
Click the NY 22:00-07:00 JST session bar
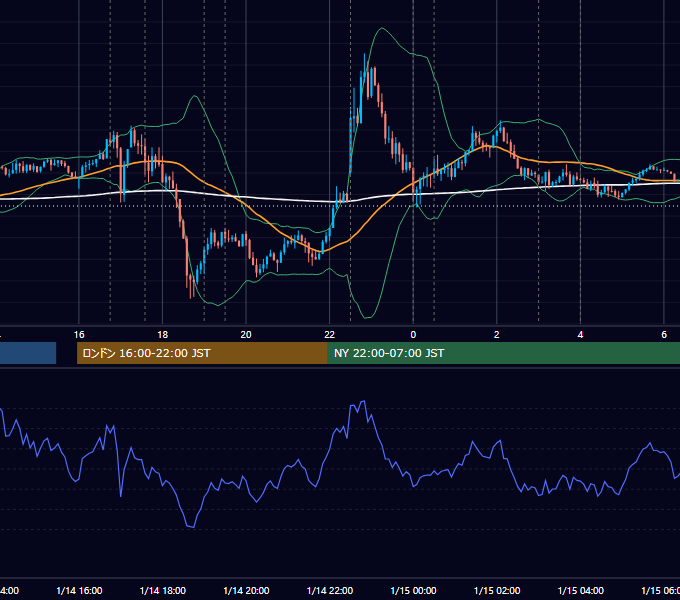[503, 353]
